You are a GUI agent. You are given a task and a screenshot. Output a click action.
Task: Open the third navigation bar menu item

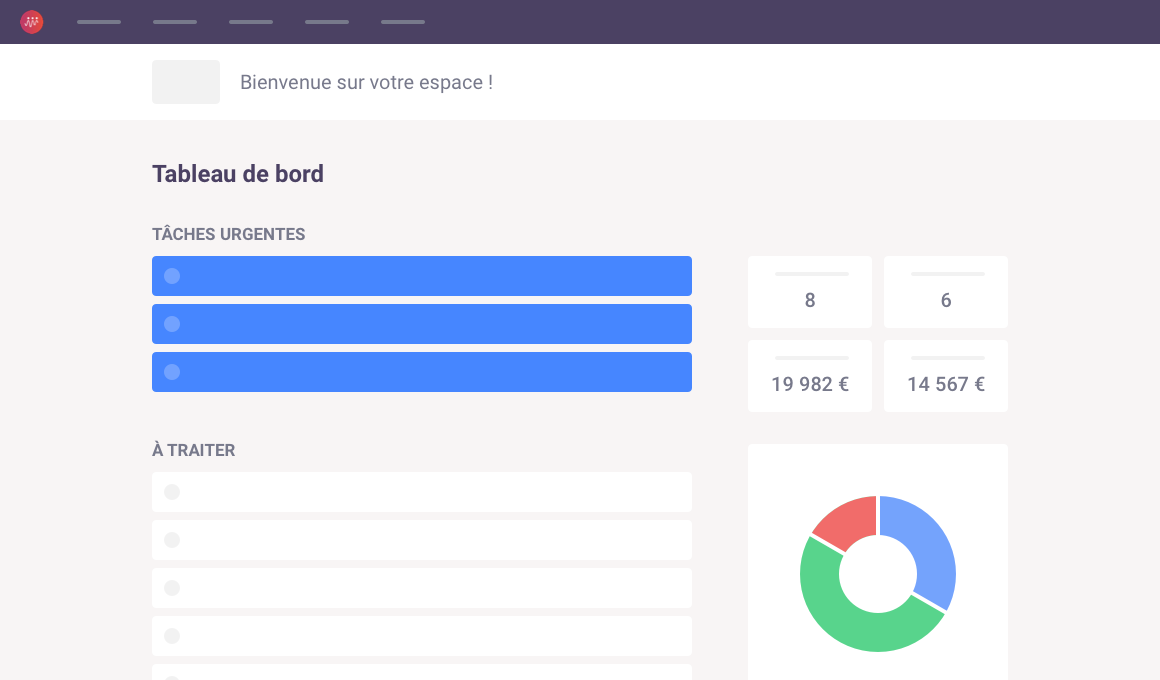click(251, 22)
